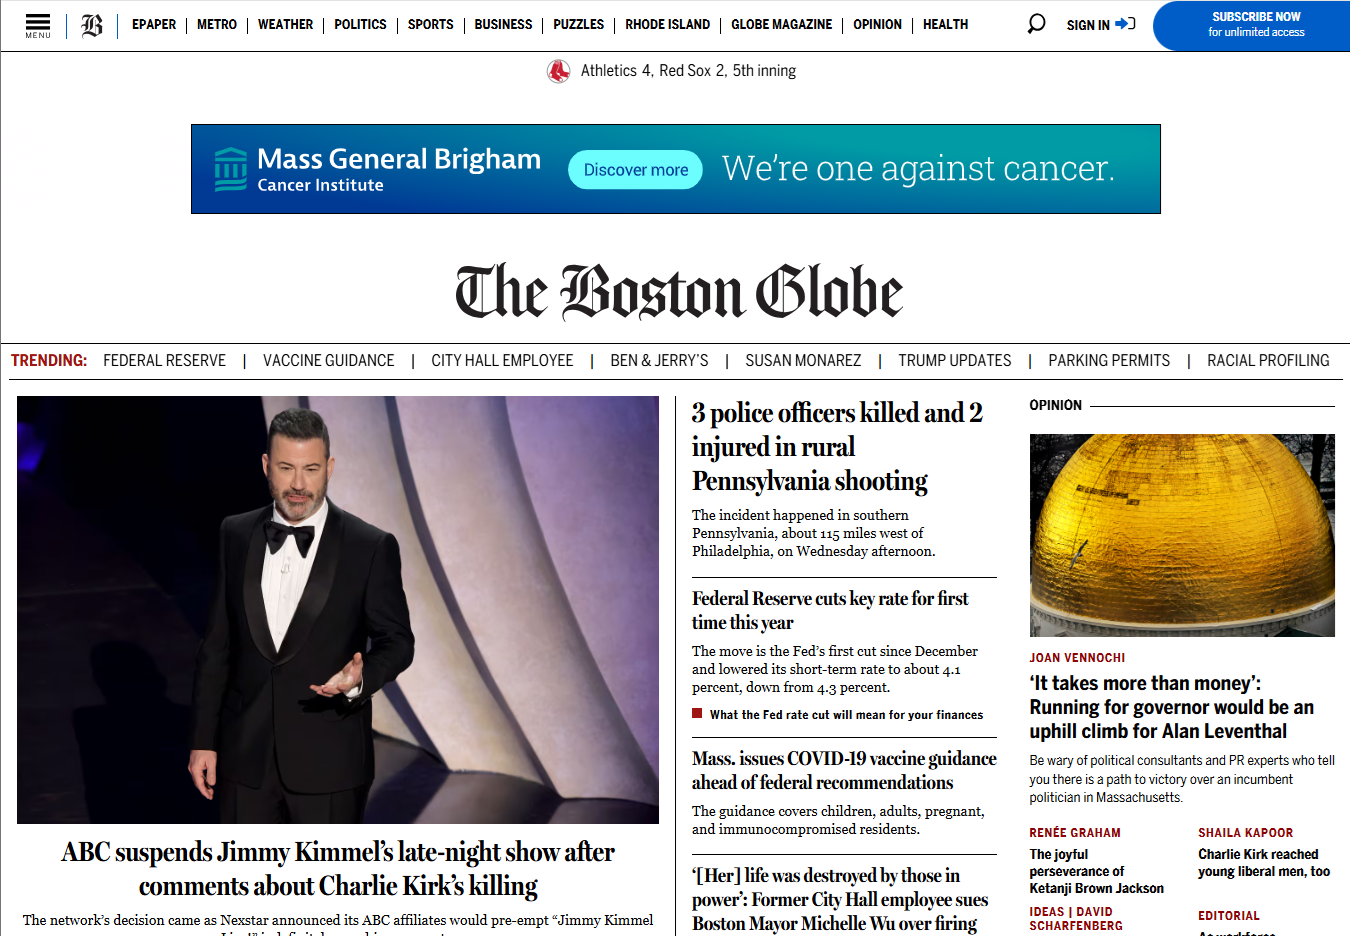Click the golden dome opinion image
The width and height of the screenshot is (1350, 936).
[x=1182, y=535]
